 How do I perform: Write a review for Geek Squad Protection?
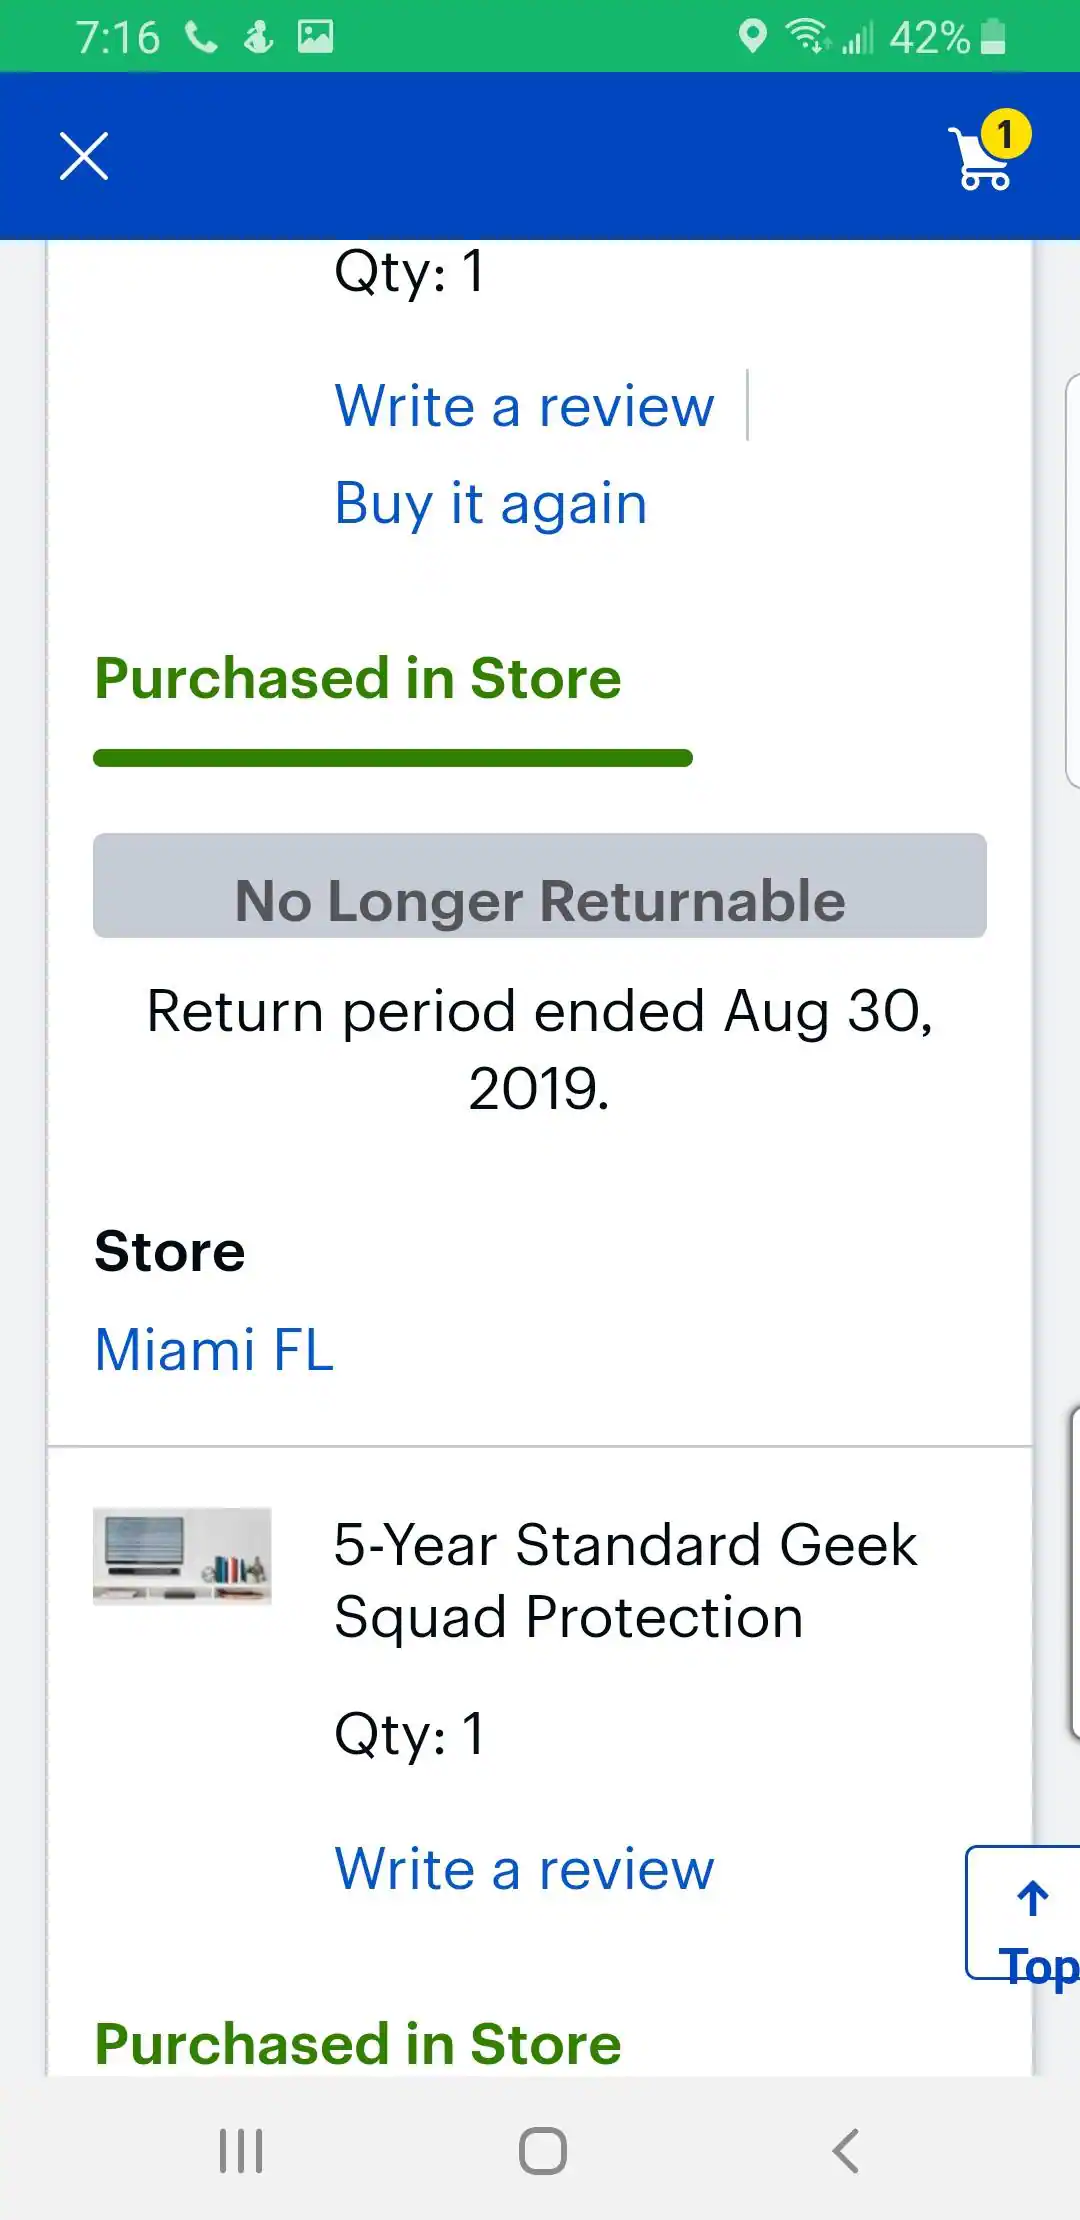(x=524, y=1869)
